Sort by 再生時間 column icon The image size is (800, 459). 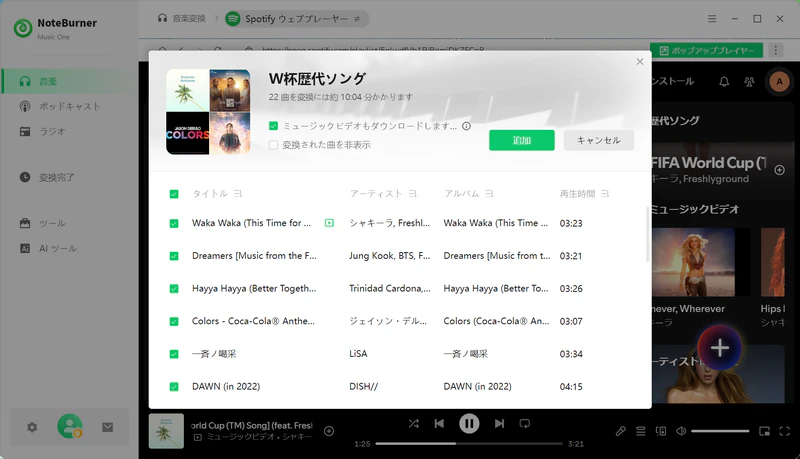(605, 194)
